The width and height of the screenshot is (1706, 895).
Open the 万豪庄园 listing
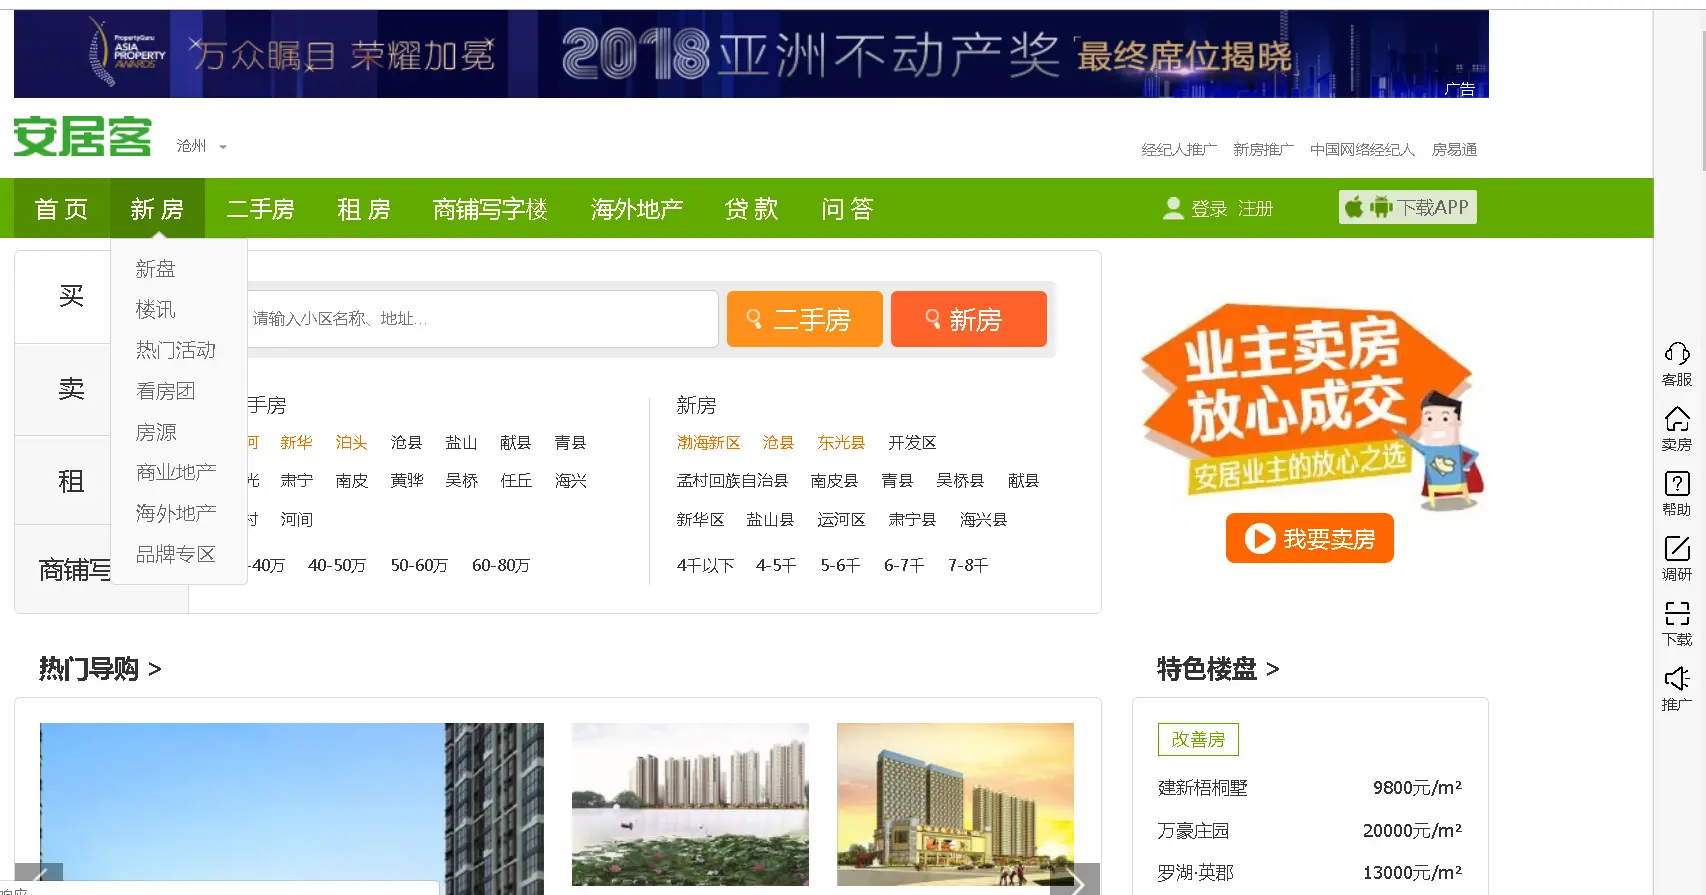click(x=1193, y=831)
